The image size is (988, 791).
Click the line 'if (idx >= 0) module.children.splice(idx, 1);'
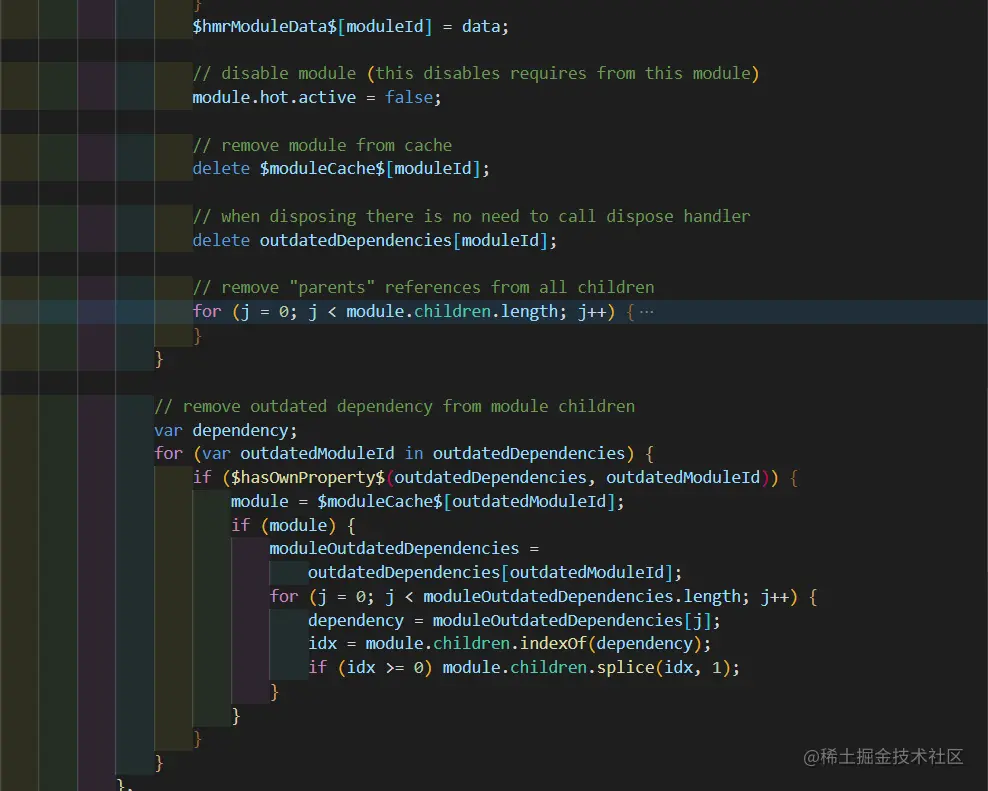pos(524,668)
